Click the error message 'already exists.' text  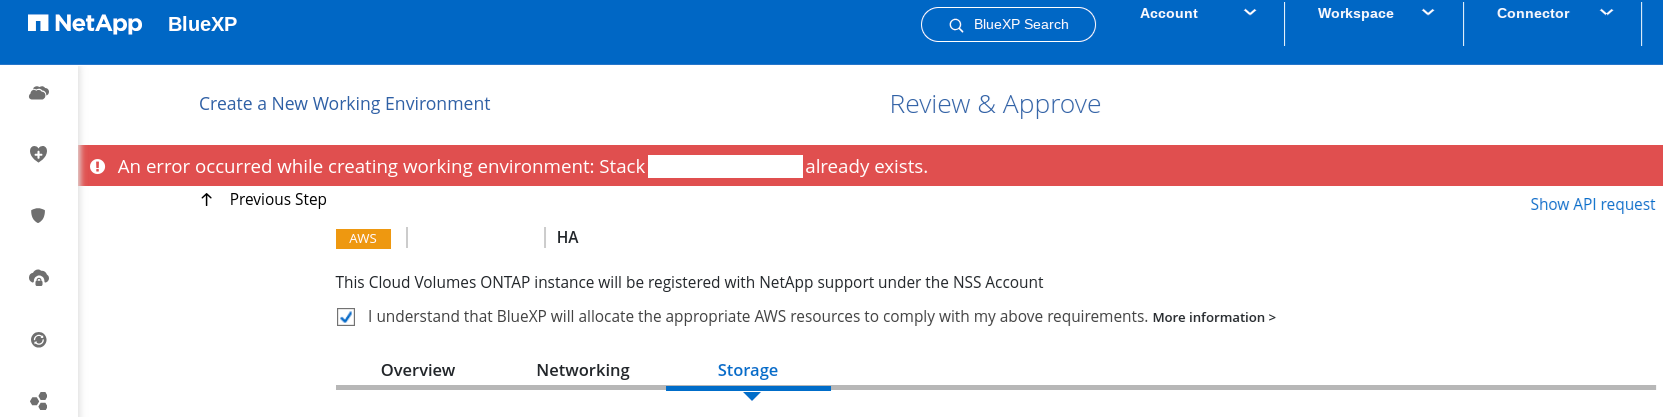tap(867, 167)
